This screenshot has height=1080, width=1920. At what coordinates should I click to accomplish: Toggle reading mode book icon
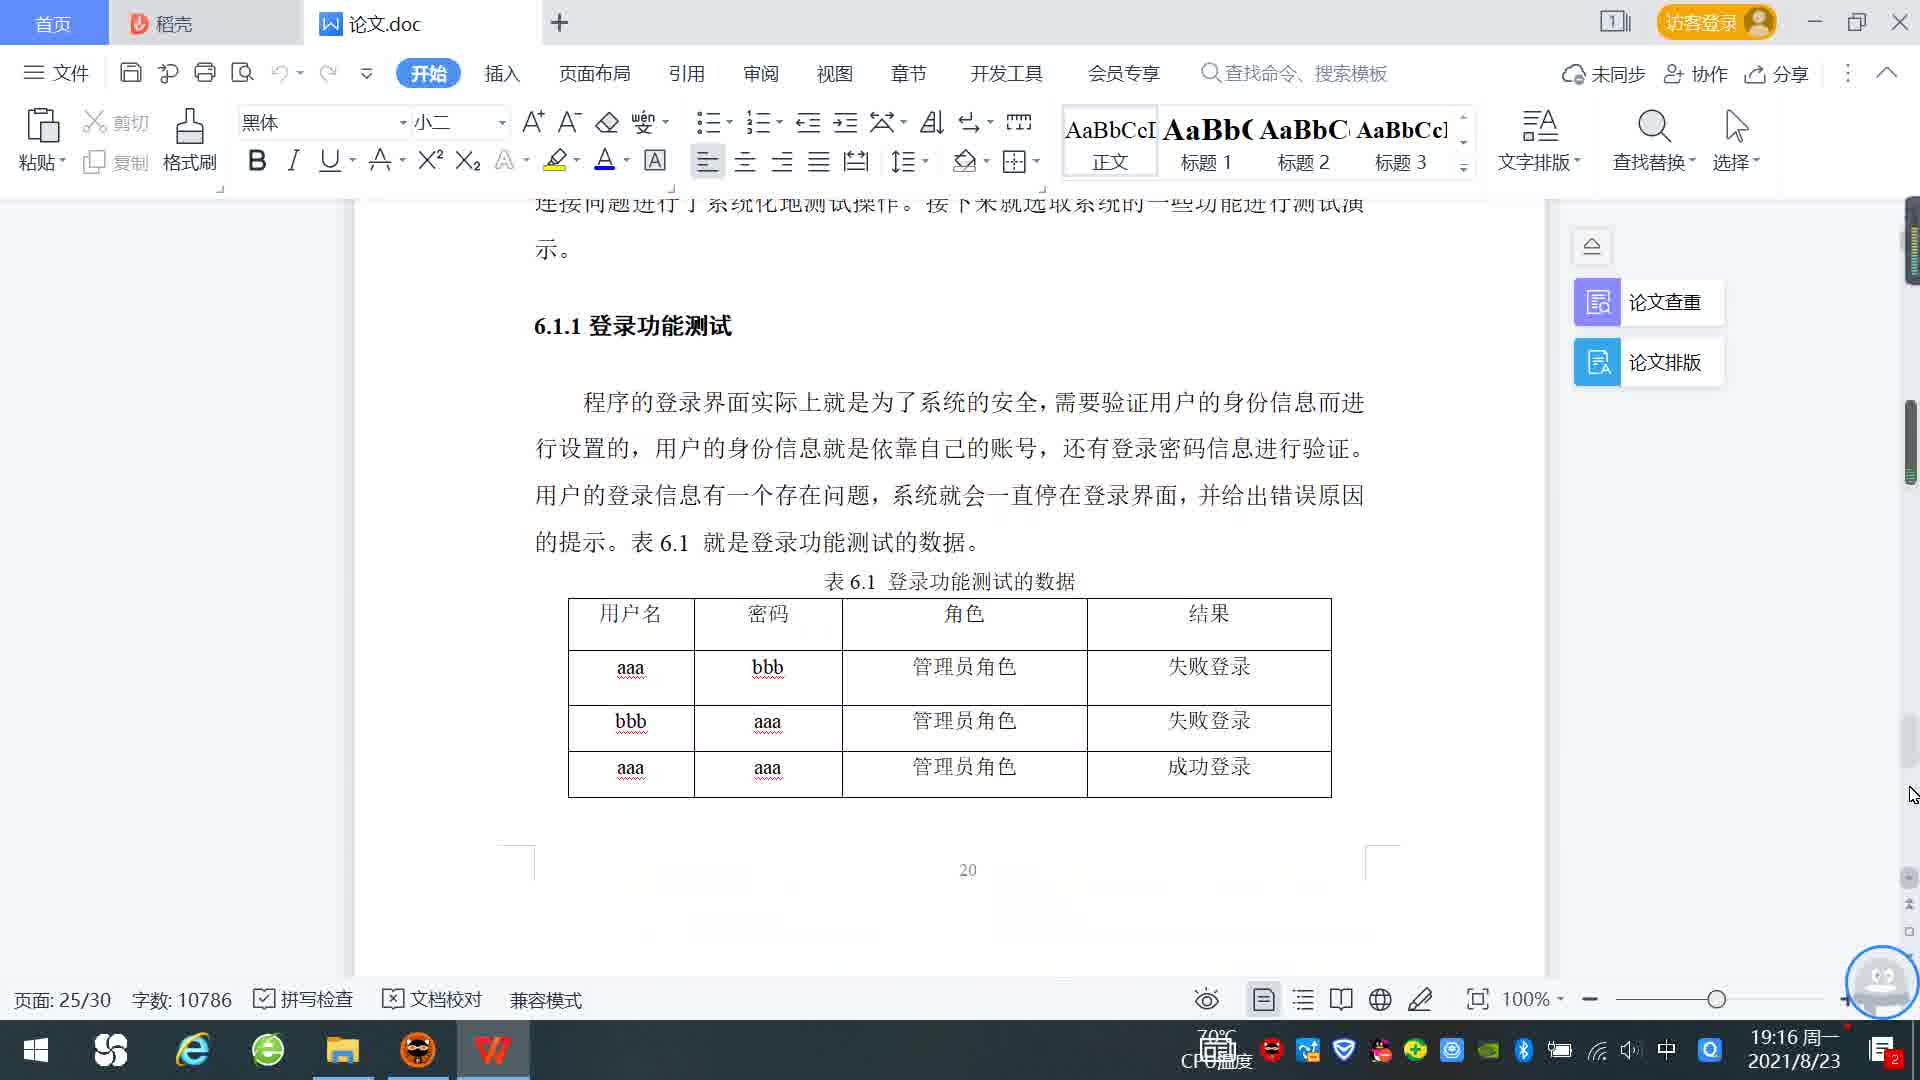click(1341, 999)
